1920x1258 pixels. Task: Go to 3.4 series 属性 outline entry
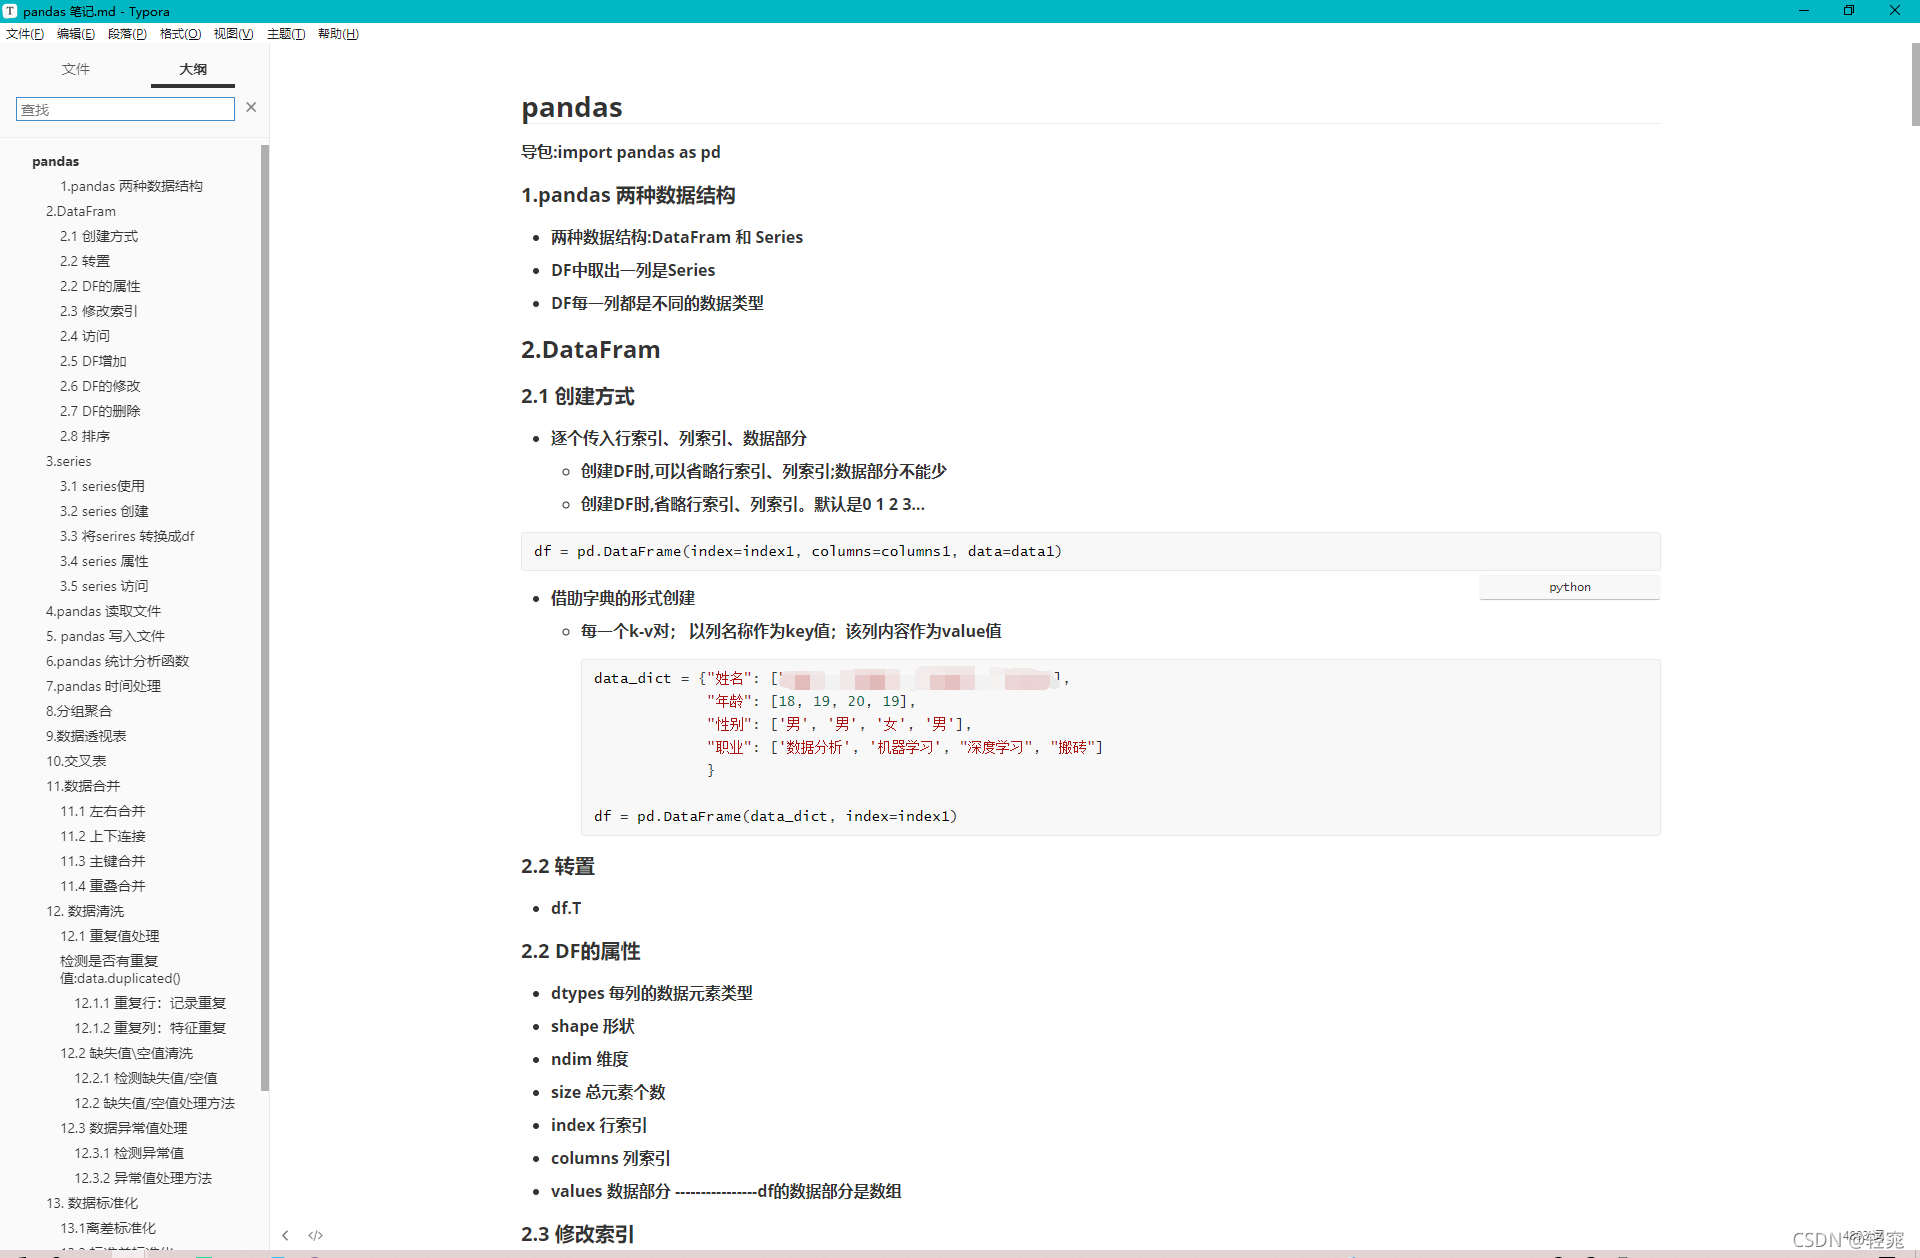coord(104,561)
